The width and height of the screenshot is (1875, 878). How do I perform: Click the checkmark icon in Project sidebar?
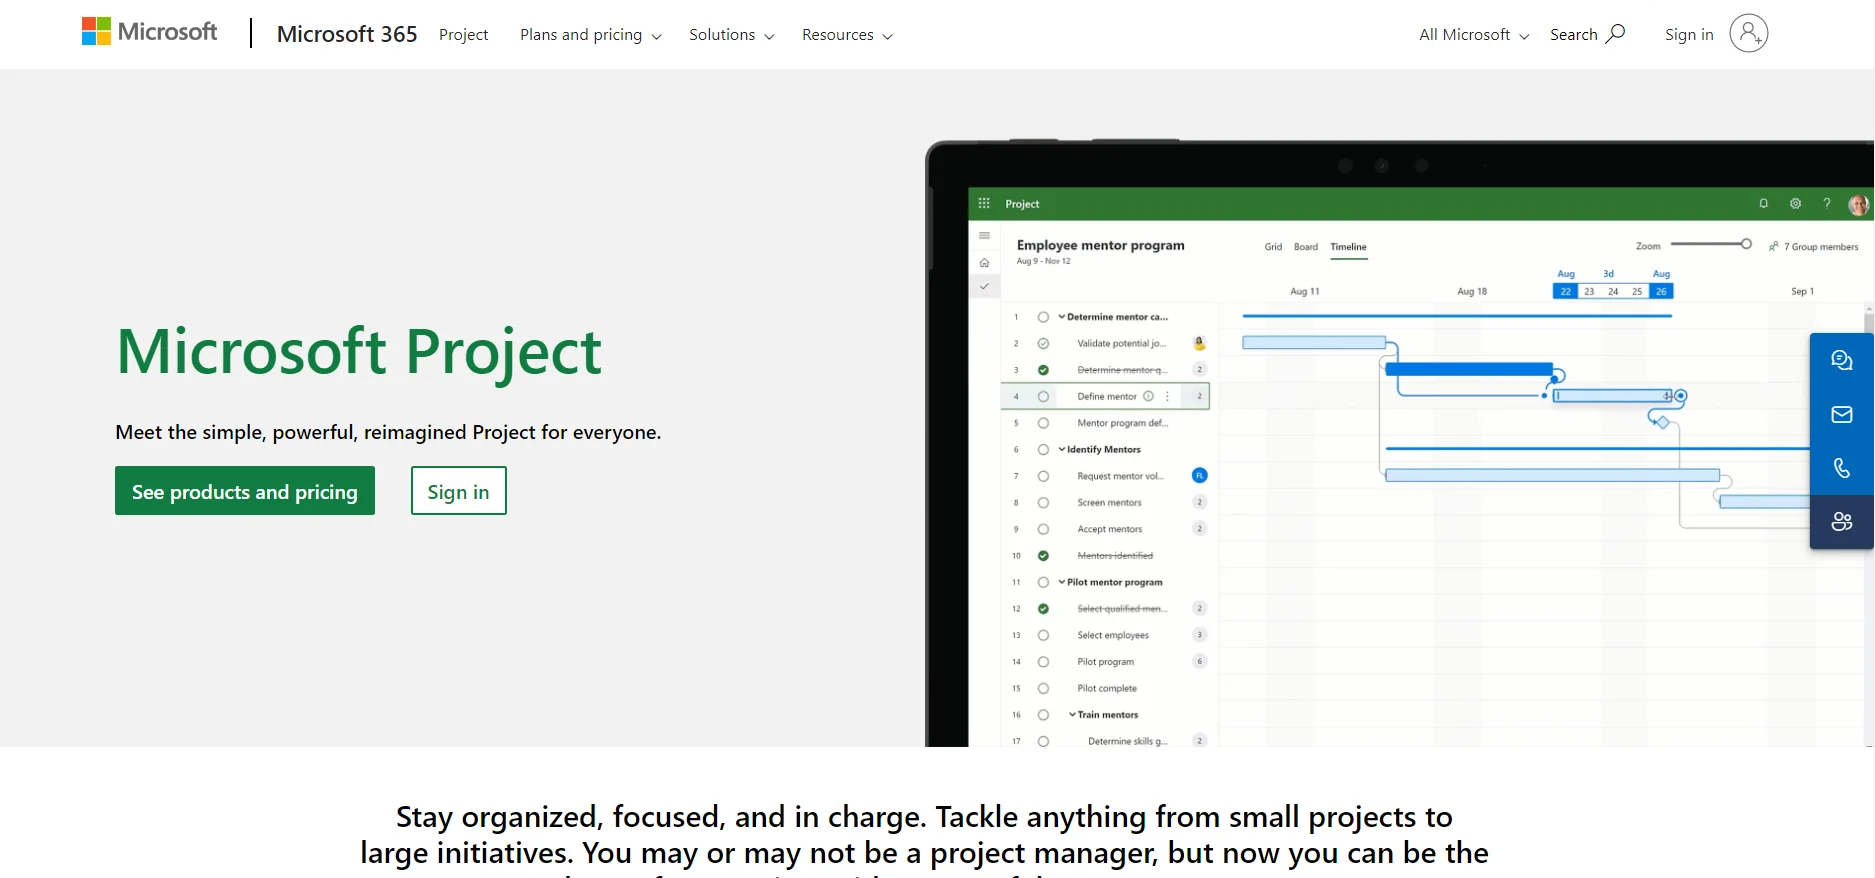[x=984, y=286]
